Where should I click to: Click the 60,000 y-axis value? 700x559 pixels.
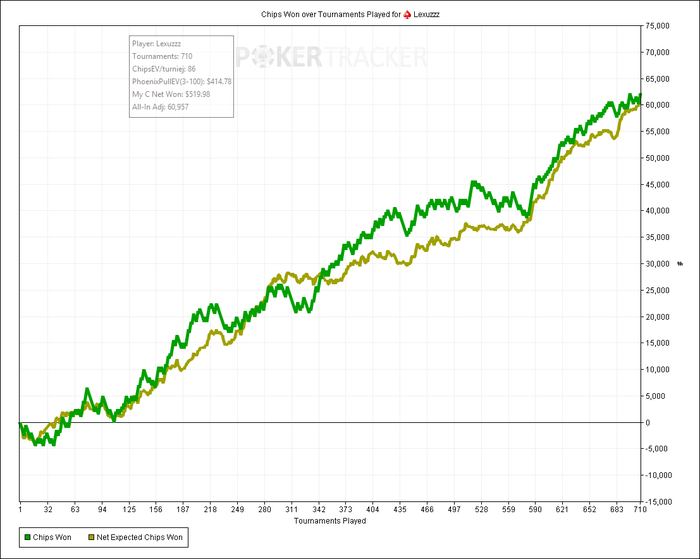(658, 105)
